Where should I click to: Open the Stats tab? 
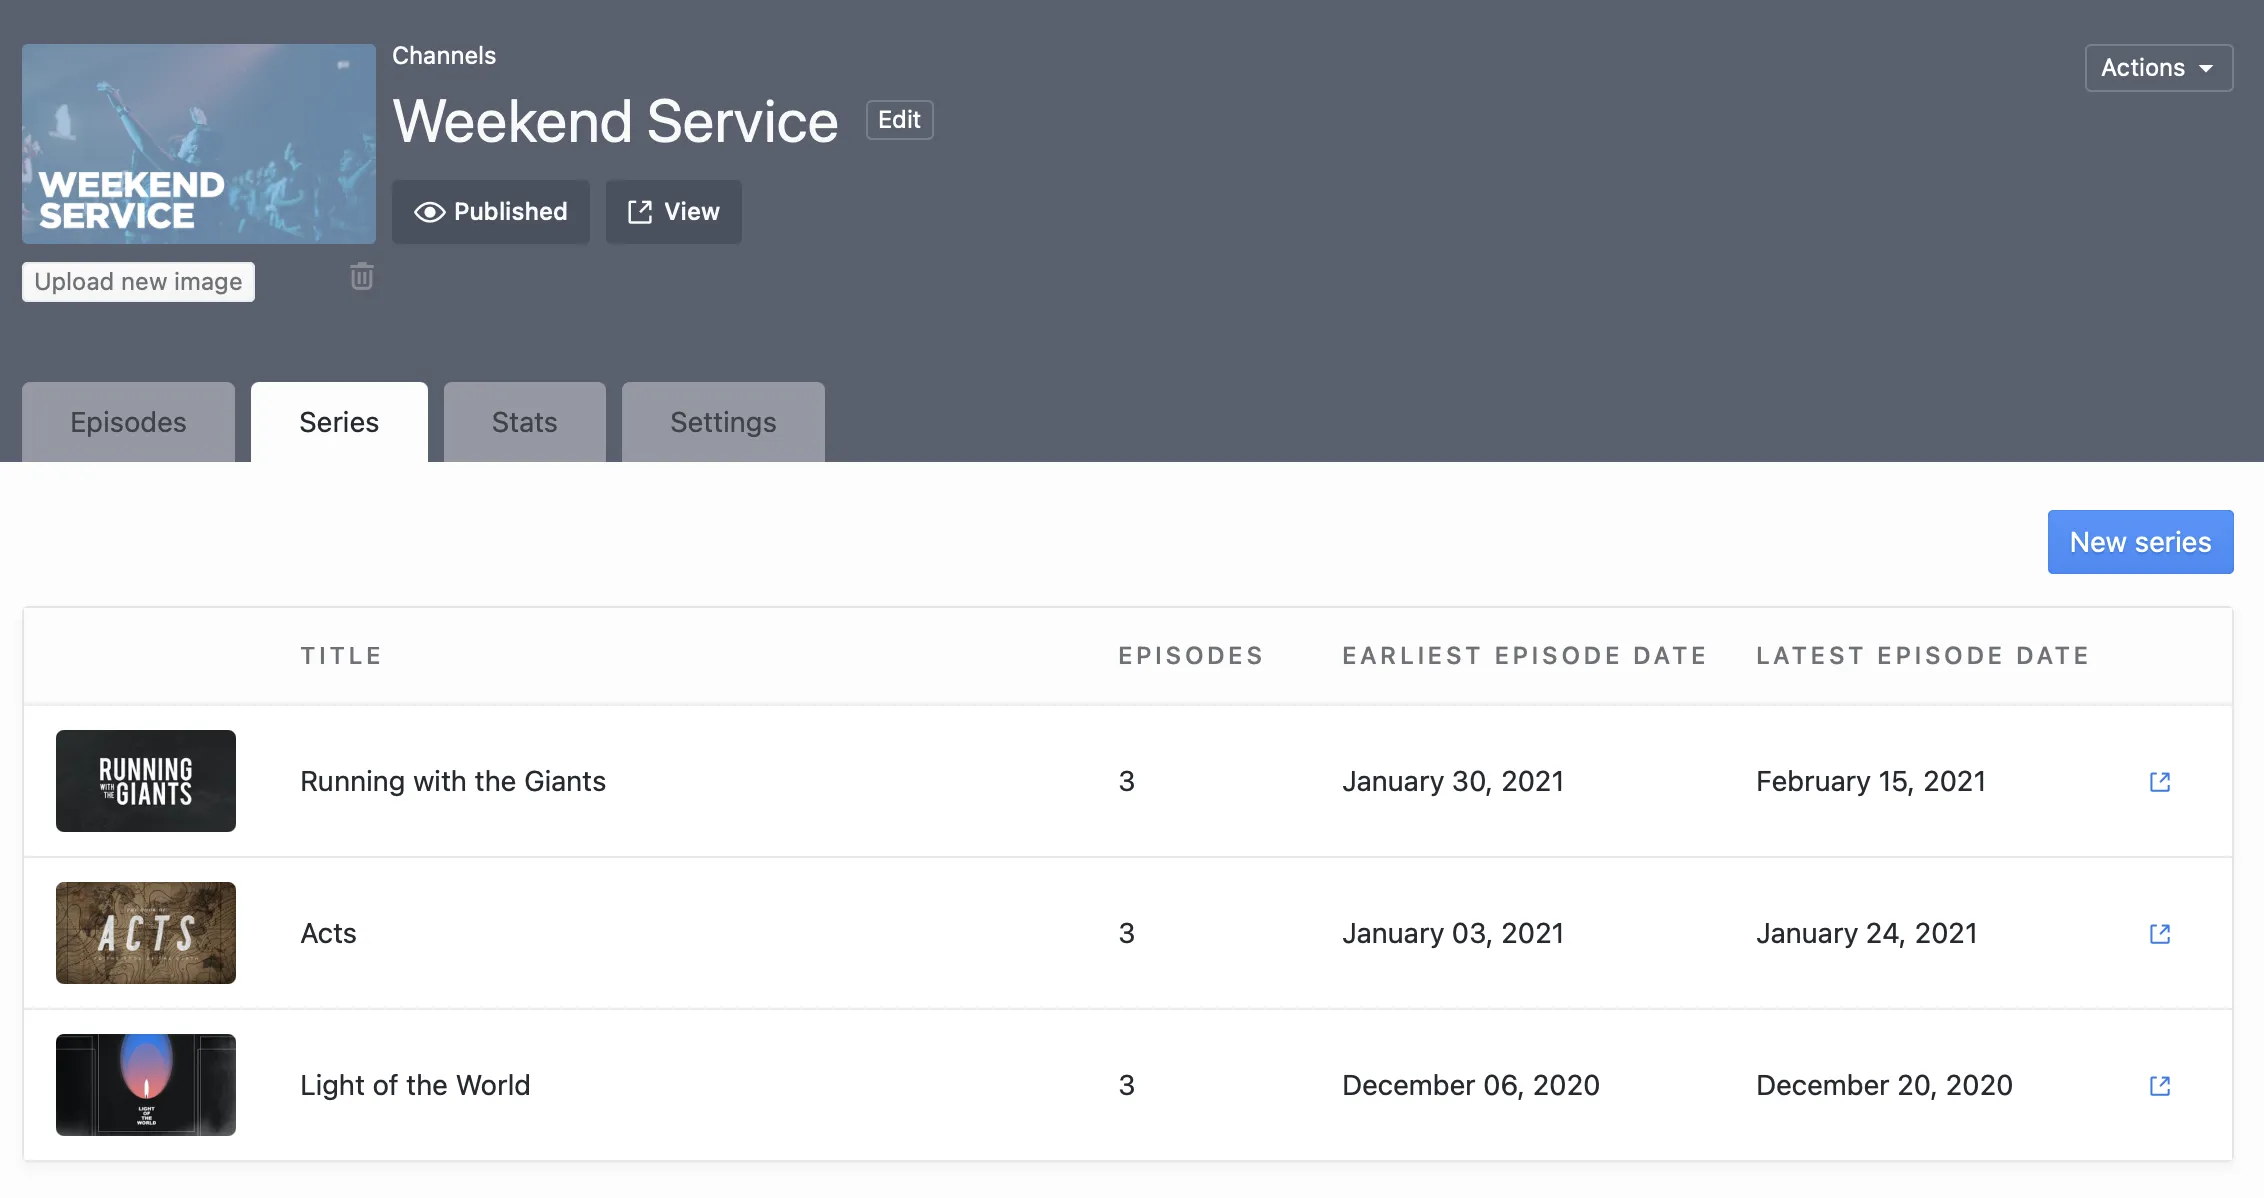(x=524, y=423)
